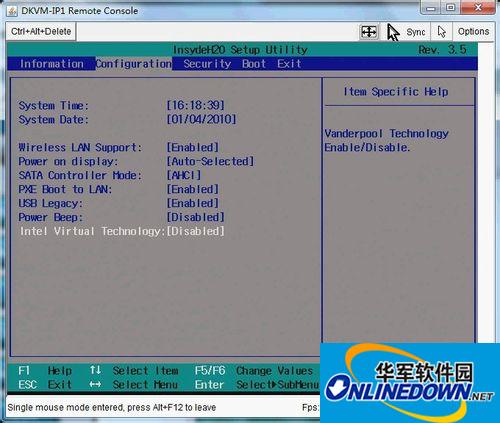500x423 pixels.
Task: Open the Options menu
Action: (x=473, y=32)
